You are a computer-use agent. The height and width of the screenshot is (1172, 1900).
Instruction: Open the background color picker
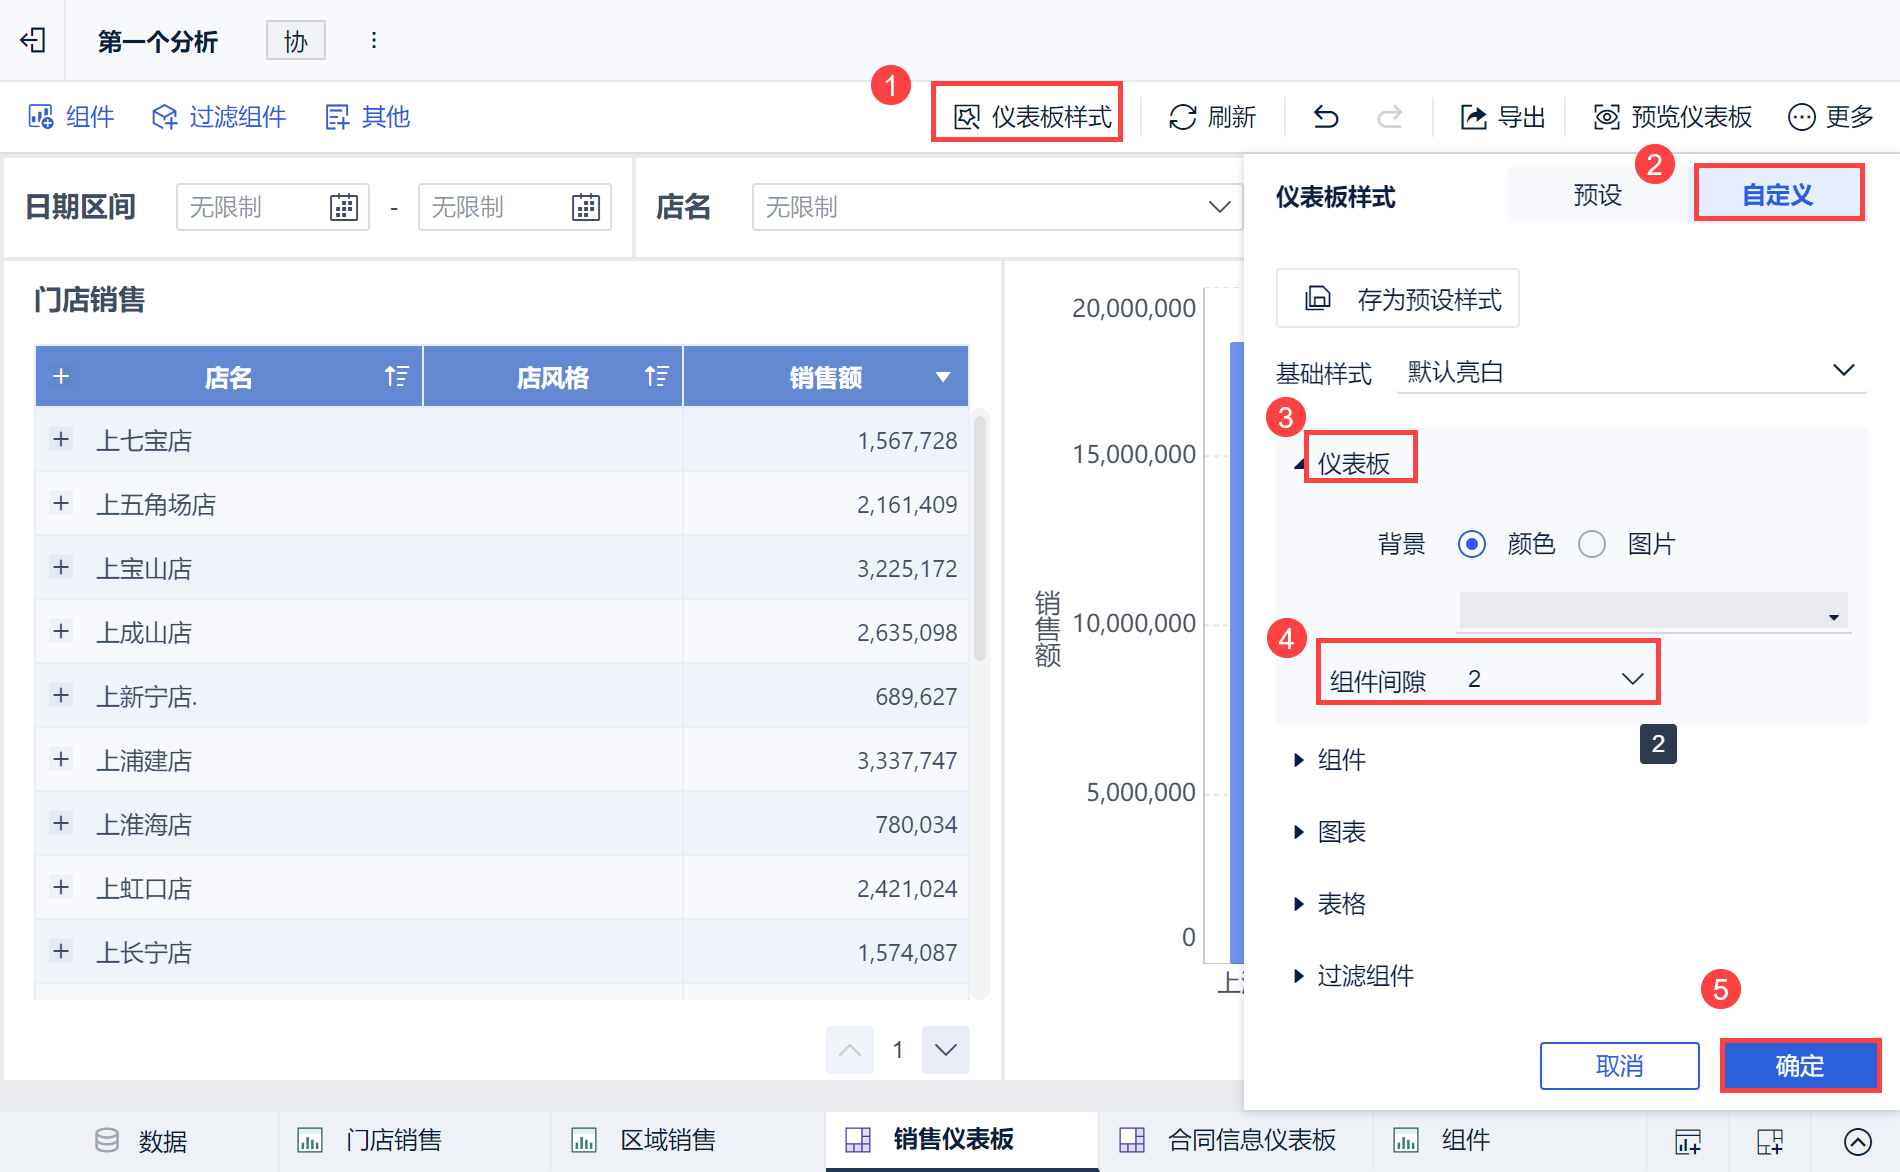[1653, 611]
